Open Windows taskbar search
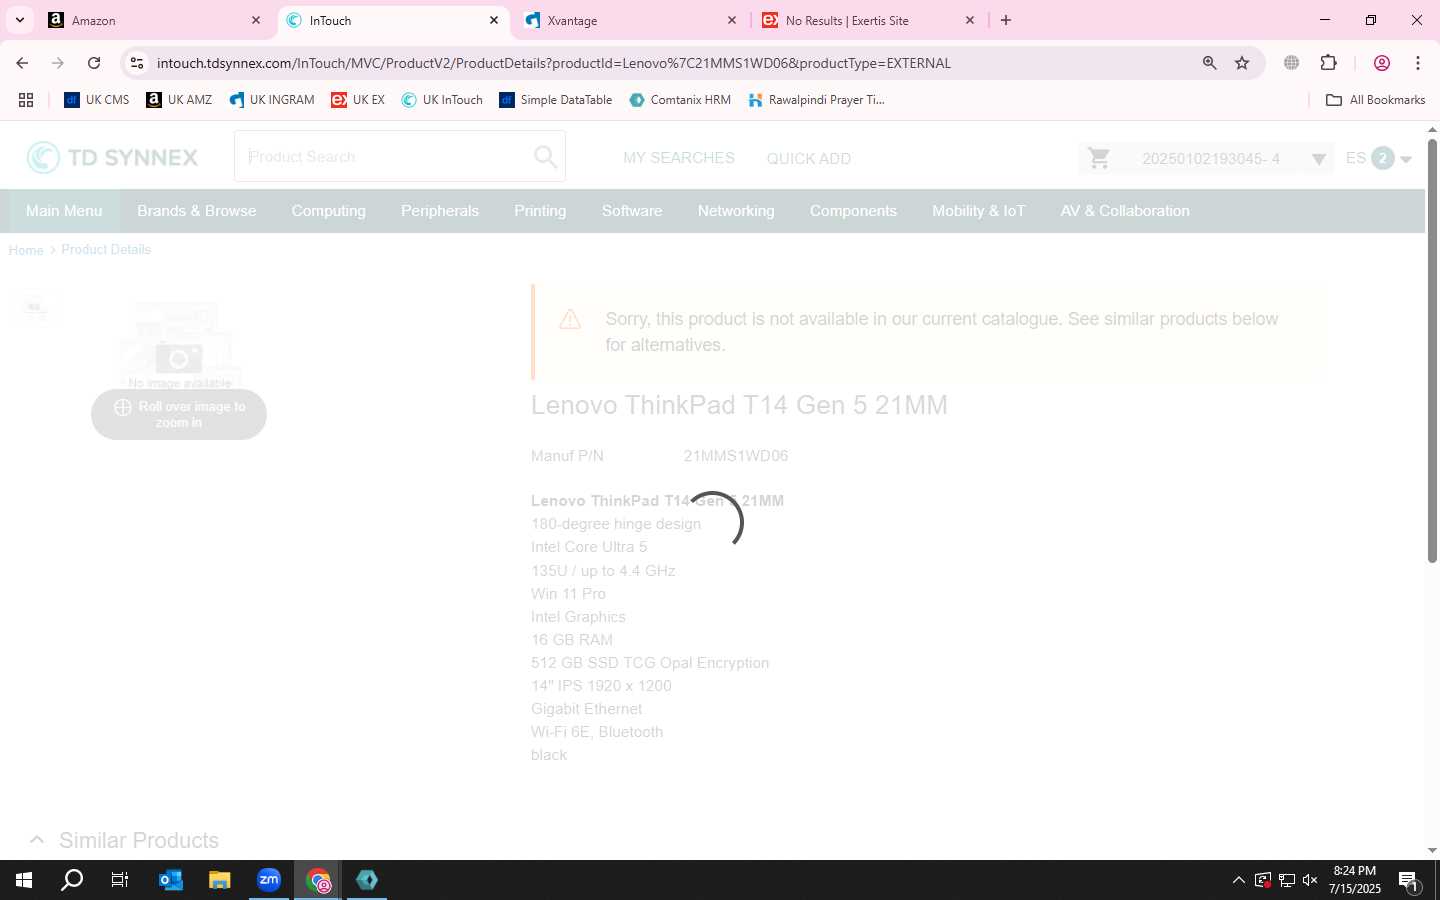Image resolution: width=1440 pixels, height=900 pixels. 72,880
